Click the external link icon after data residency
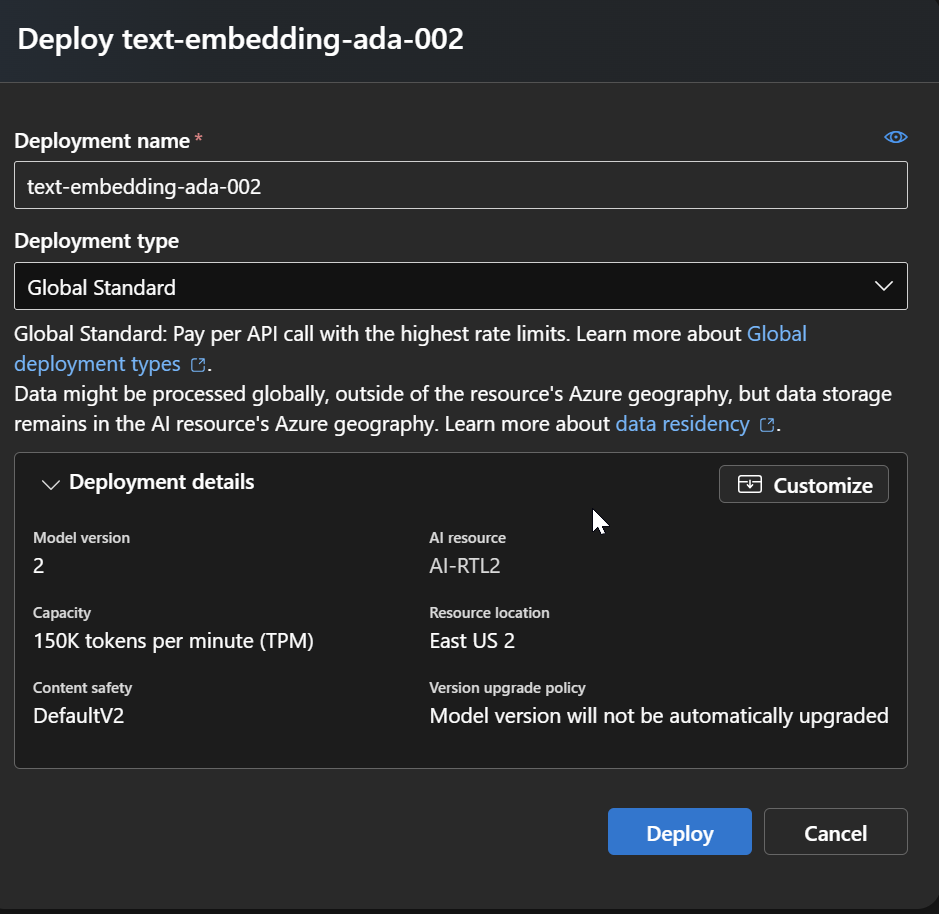The width and height of the screenshot is (939, 914). pos(767,425)
